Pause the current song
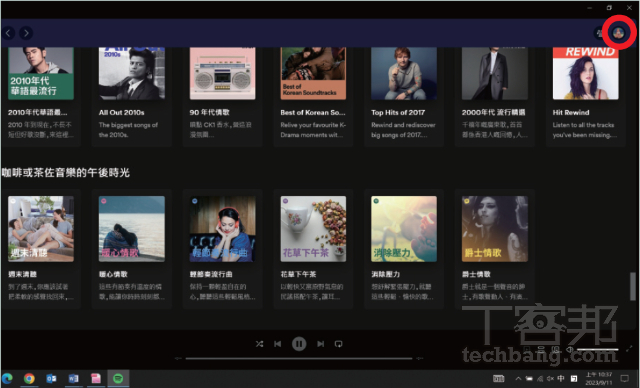This screenshot has width=640, height=388. tap(299, 344)
